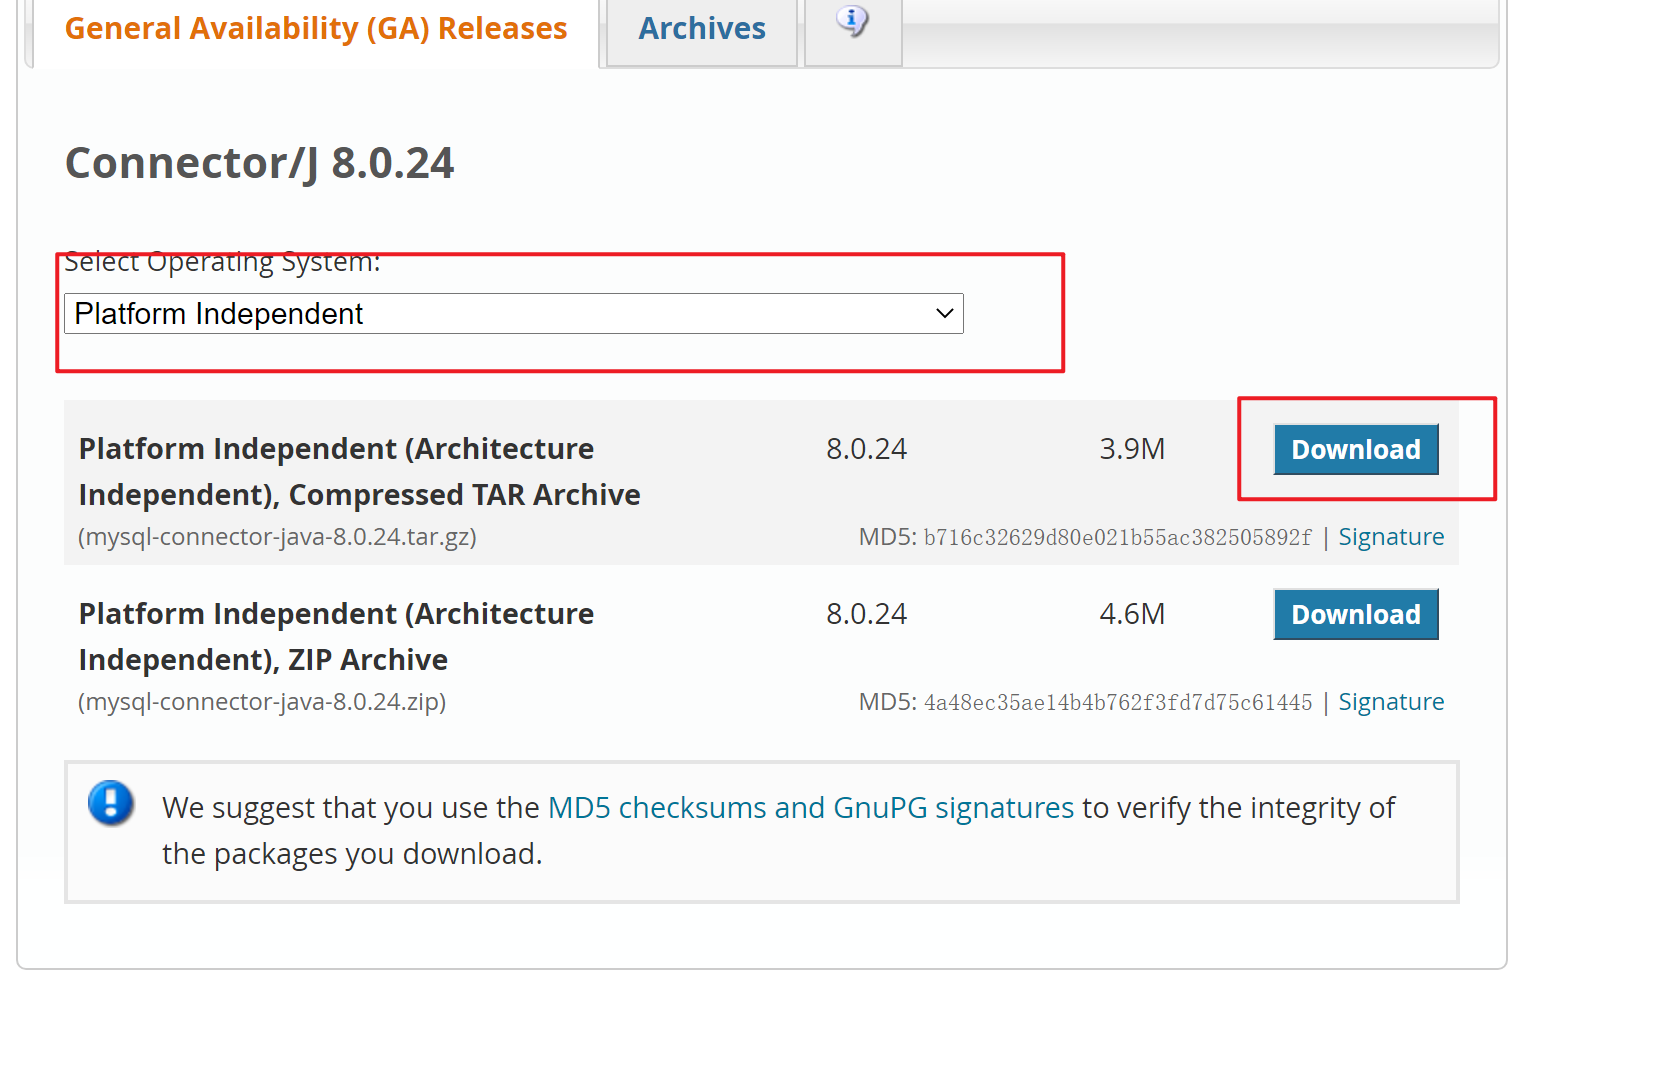
Task: Click the mysql-connector-java-8.0.24.tar.gz filename
Action: (278, 537)
